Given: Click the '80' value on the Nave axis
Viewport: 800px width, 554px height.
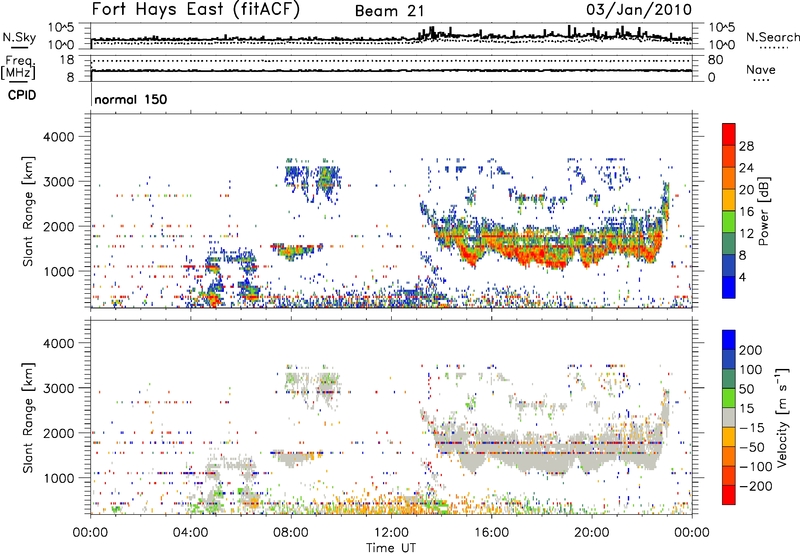Looking at the screenshot, I should pyautogui.click(x=715, y=60).
